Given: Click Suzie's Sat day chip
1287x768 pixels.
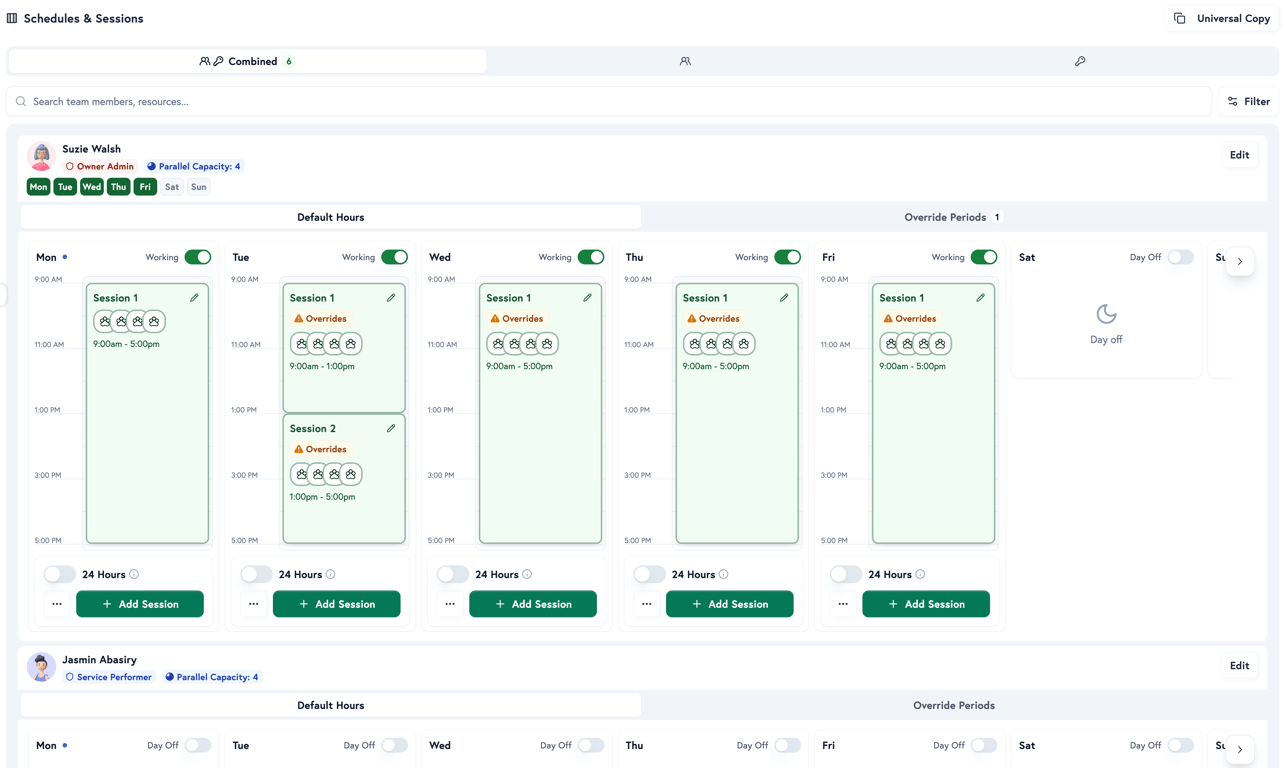Looking at the screenshot, I should (172, 187).
